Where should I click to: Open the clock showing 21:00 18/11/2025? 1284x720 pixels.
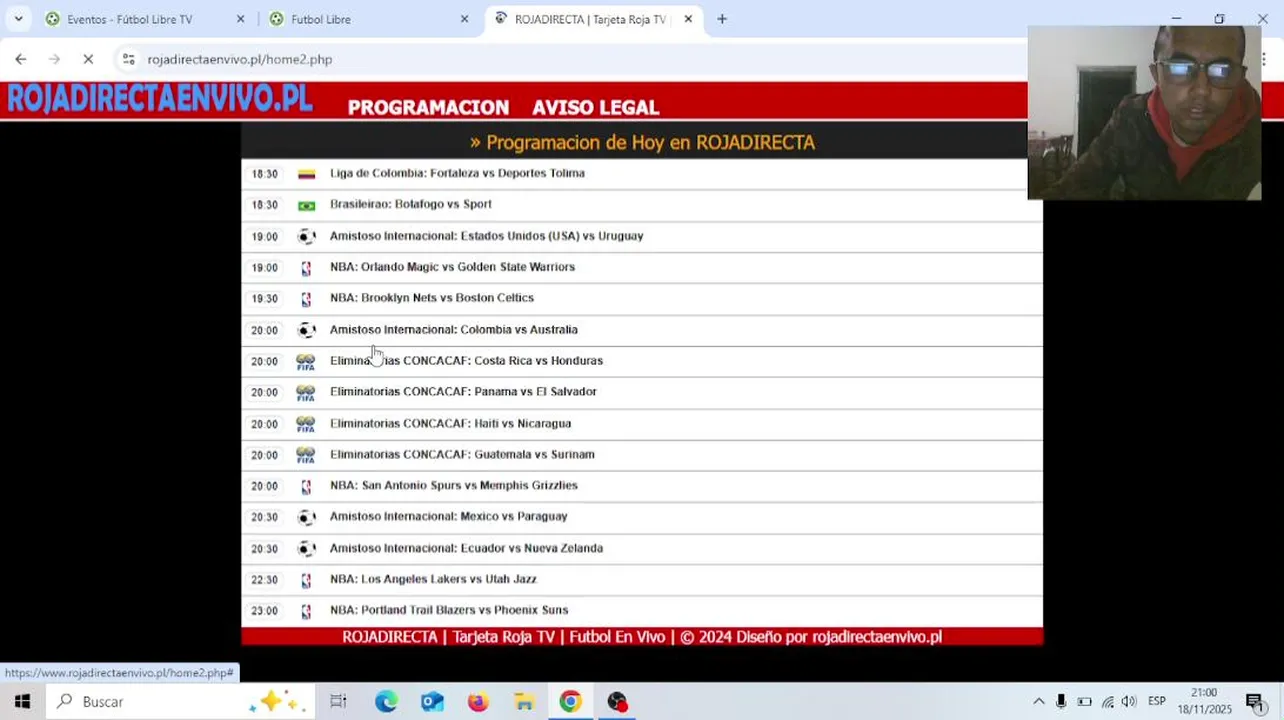[x=1204, y=701]
